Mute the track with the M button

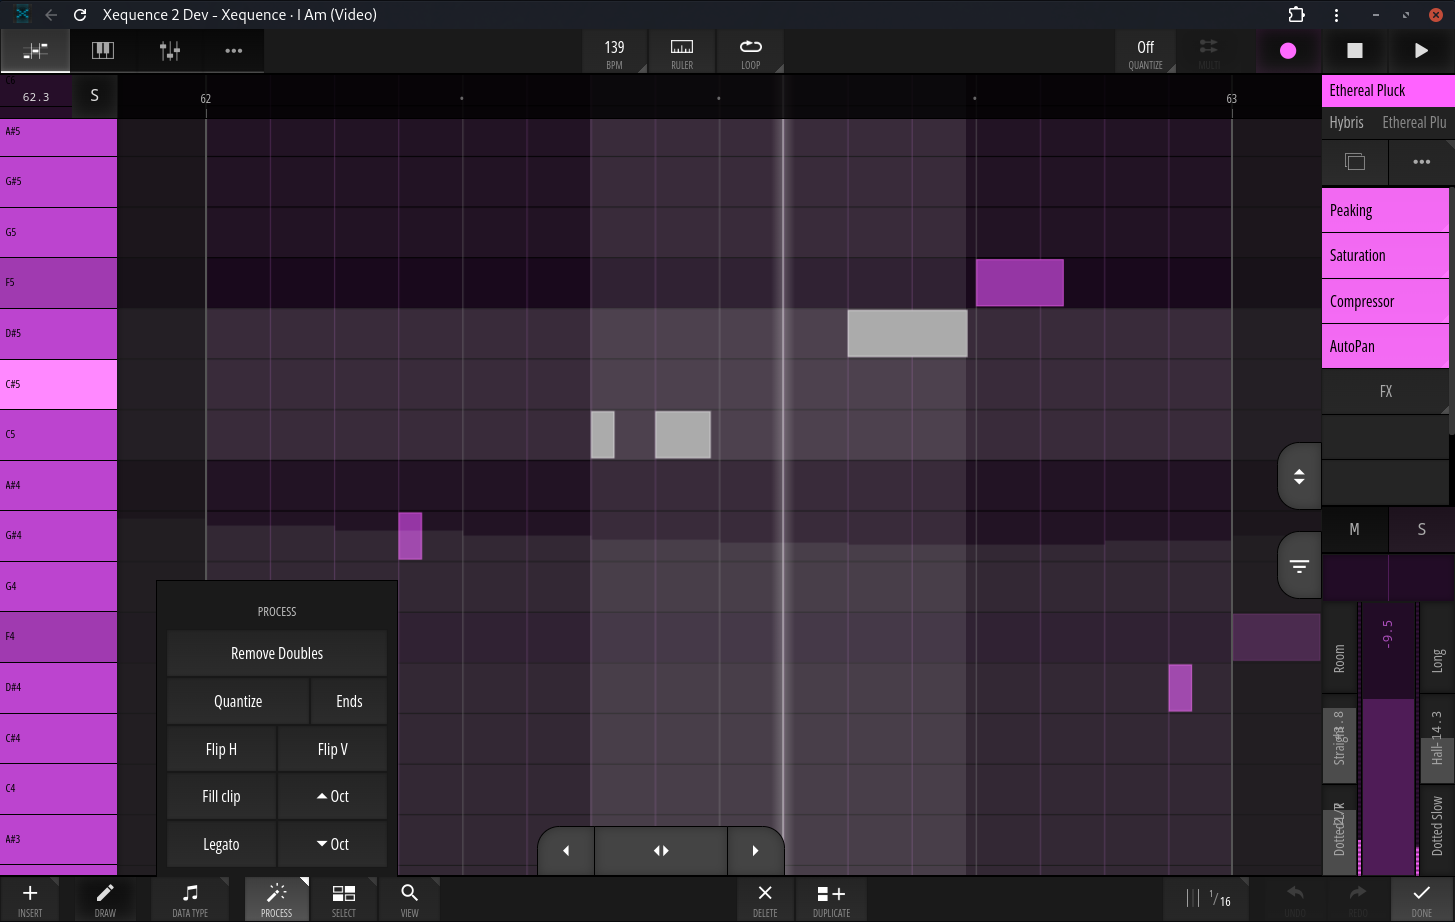(1354, 530)
